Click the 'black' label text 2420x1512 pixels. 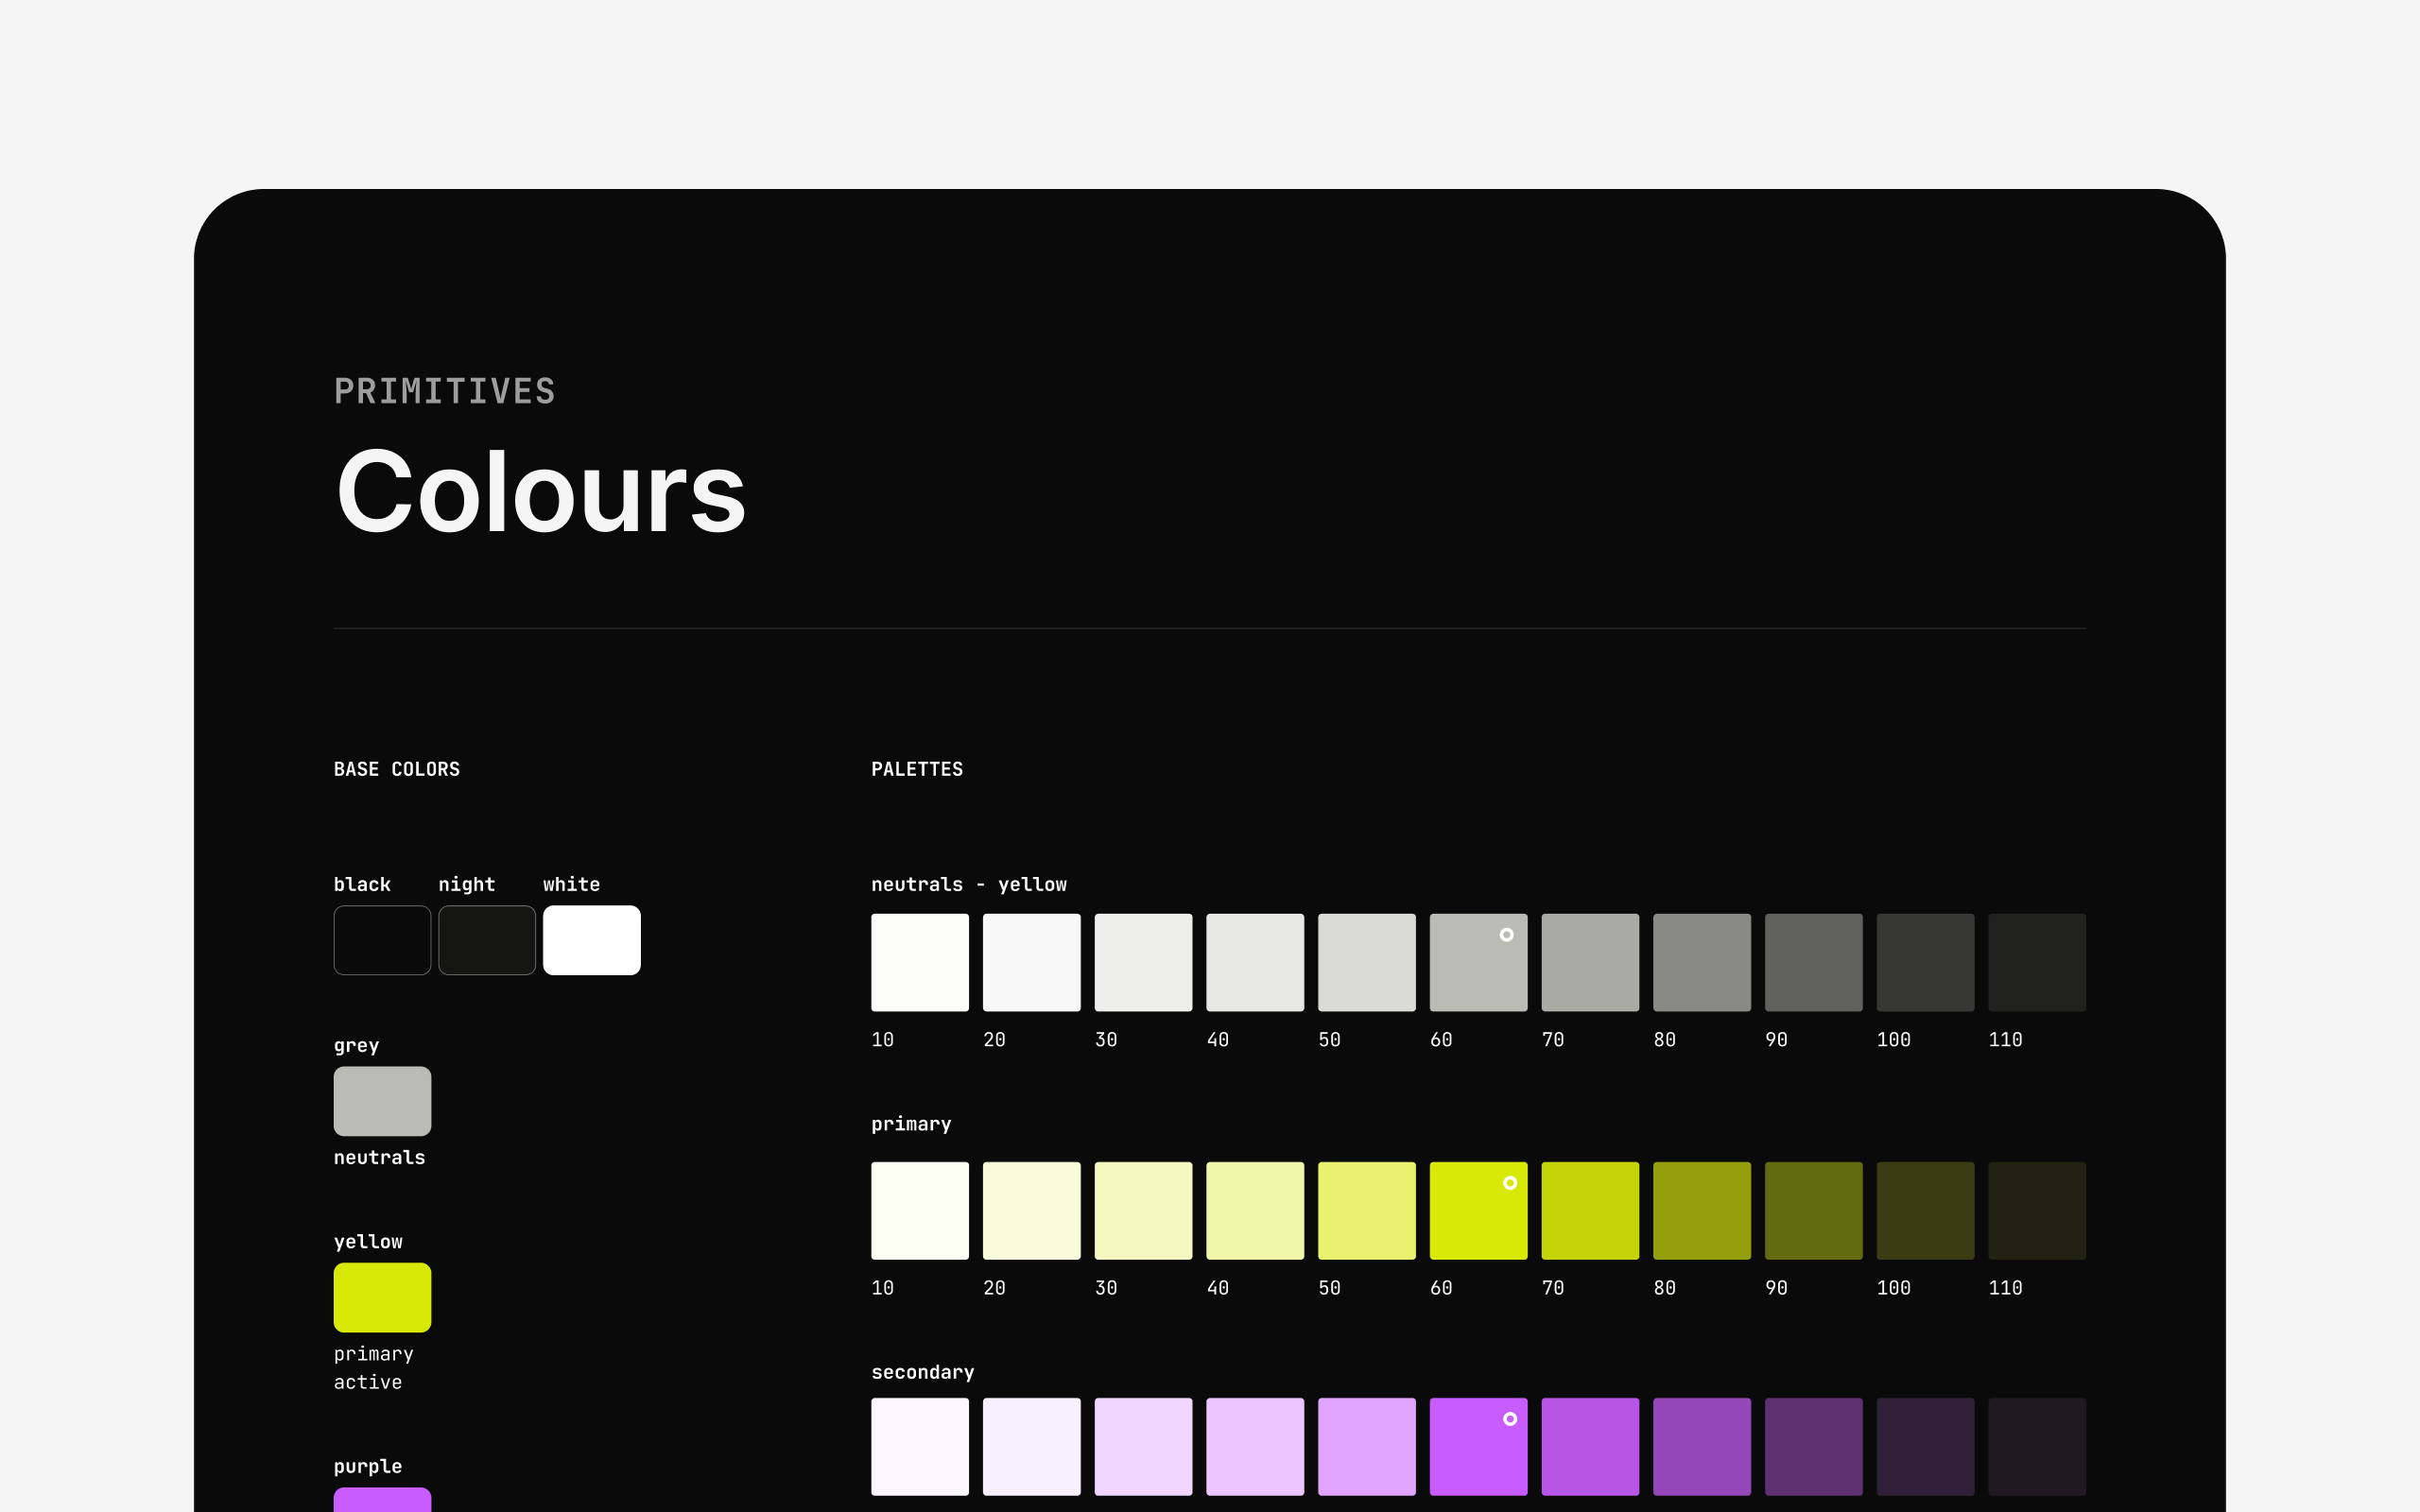pyautogui.click(x=362, y=885)
